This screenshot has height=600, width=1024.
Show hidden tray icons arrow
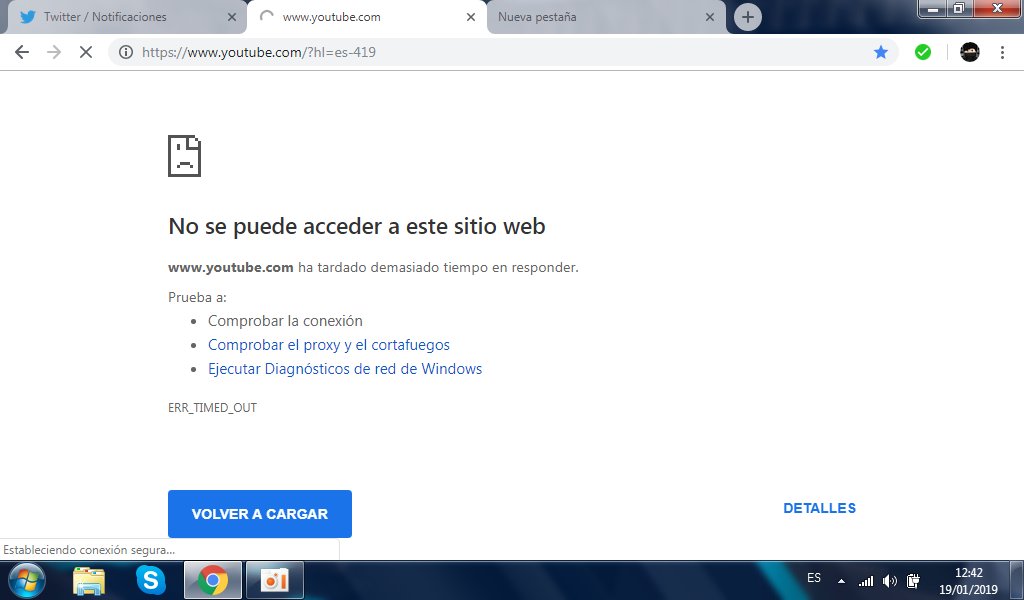coord(842,580)
